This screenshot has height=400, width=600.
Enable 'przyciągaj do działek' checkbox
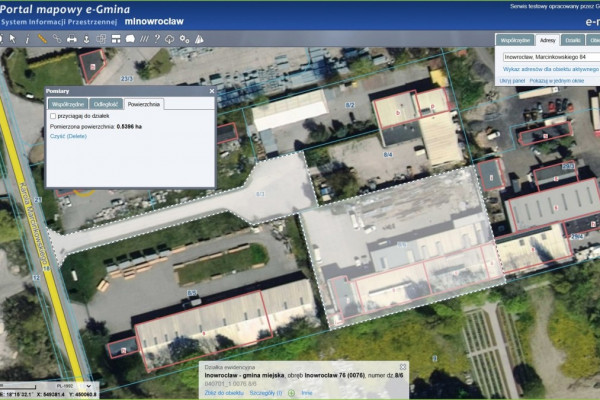(54, 116)
